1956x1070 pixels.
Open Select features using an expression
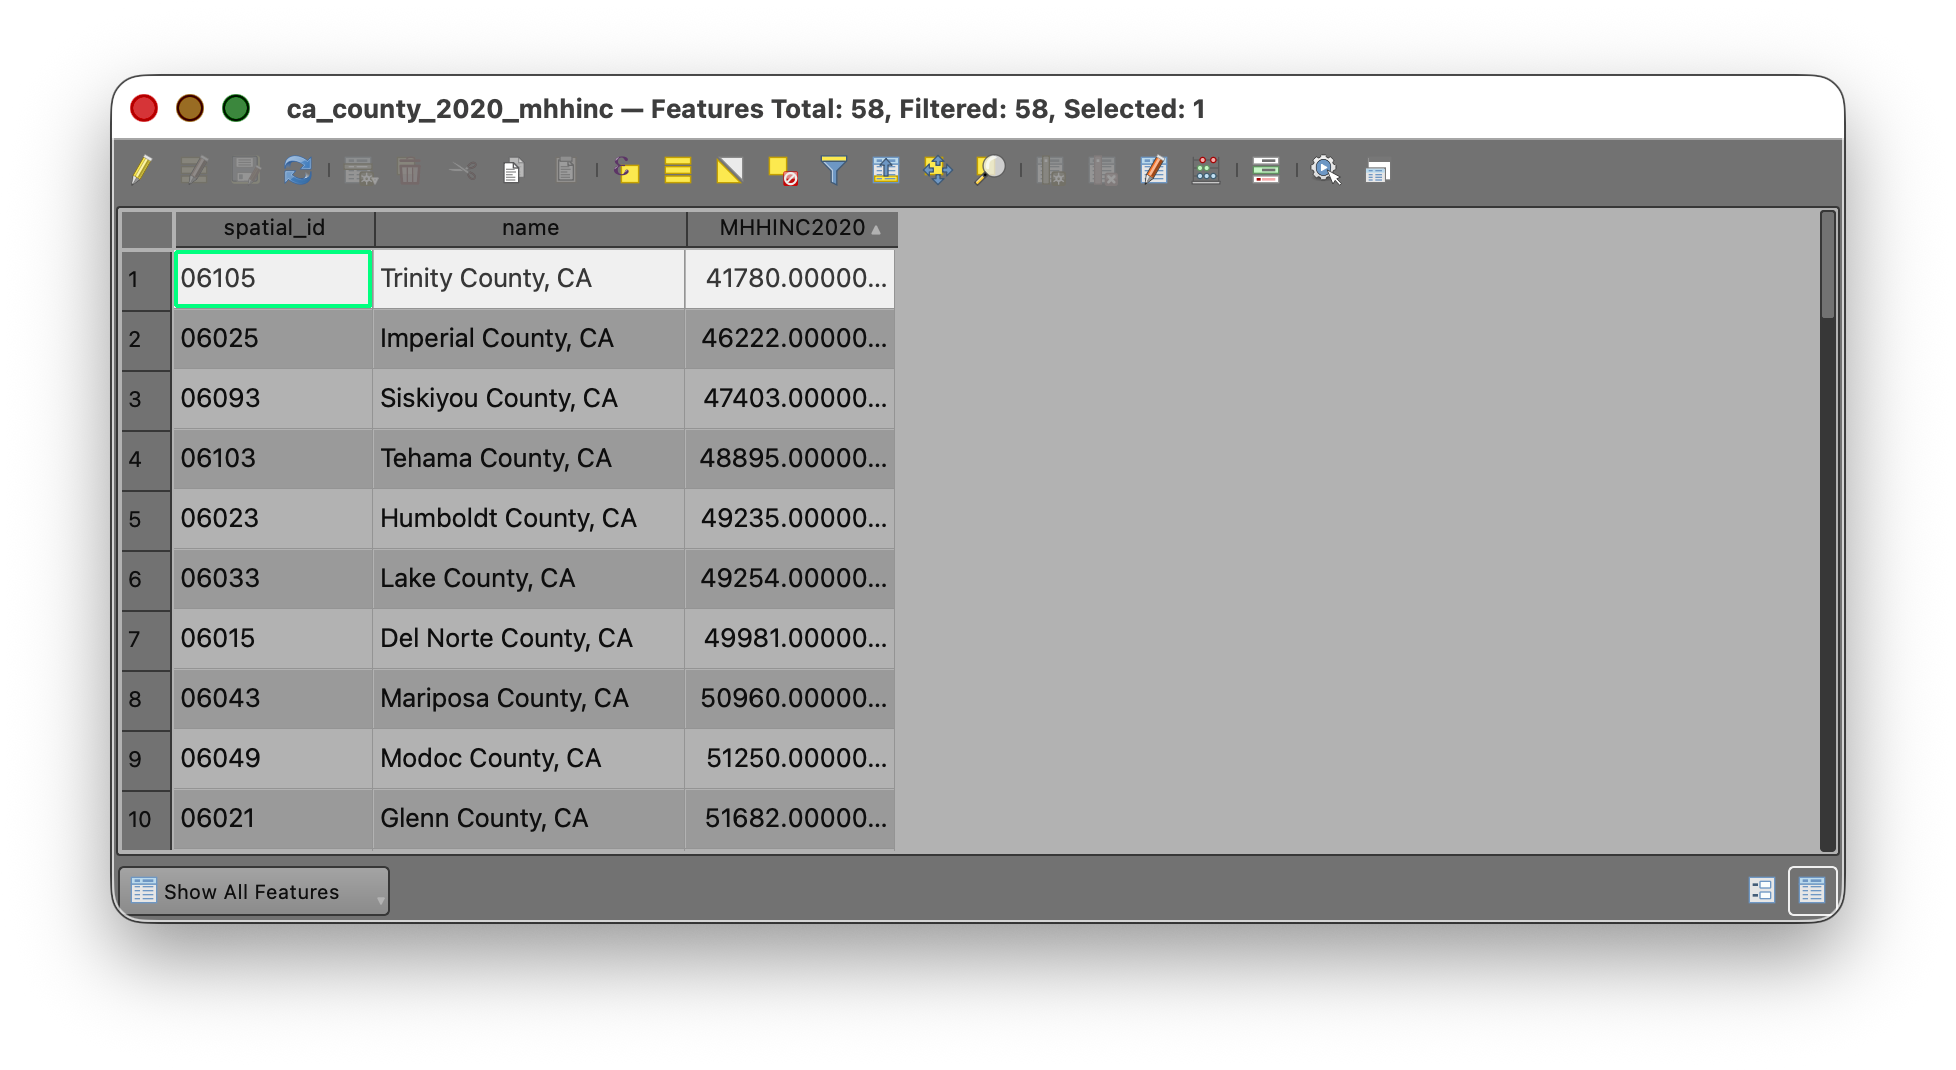(626, 170)
